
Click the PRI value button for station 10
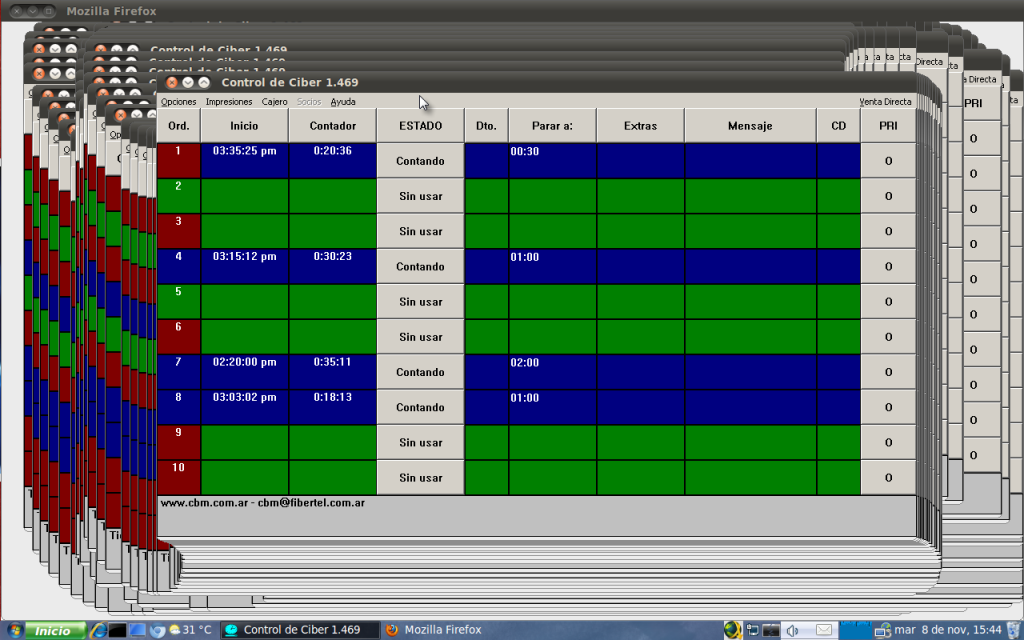click(888, 478)
